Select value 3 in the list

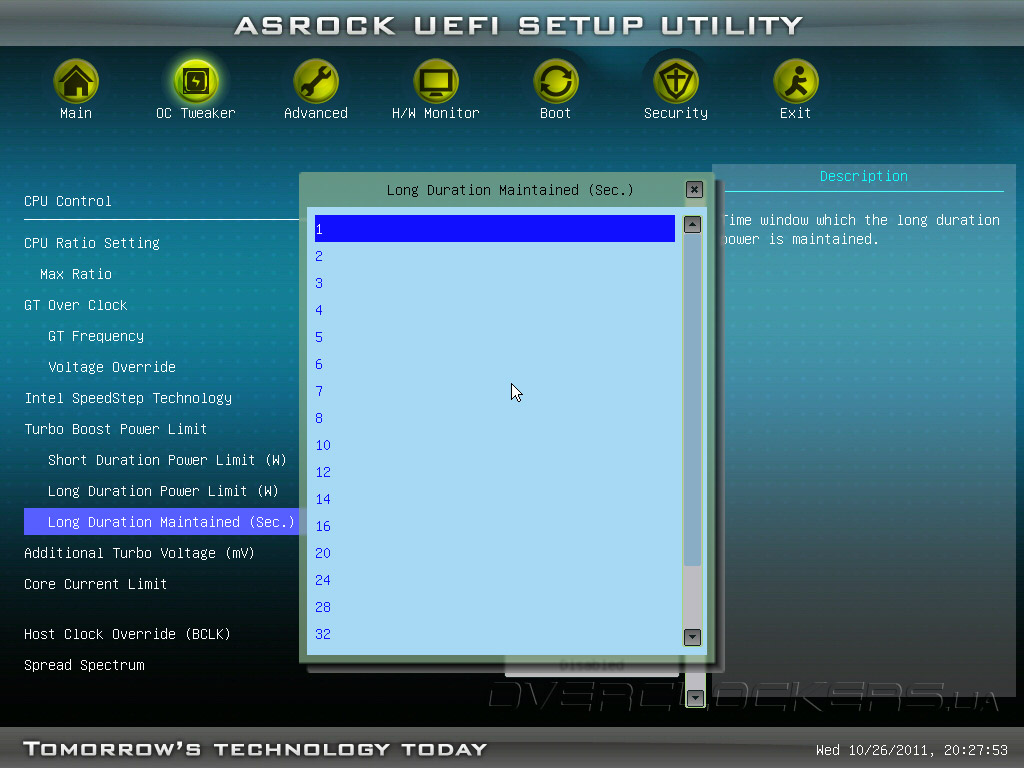(x=494, y=283)
